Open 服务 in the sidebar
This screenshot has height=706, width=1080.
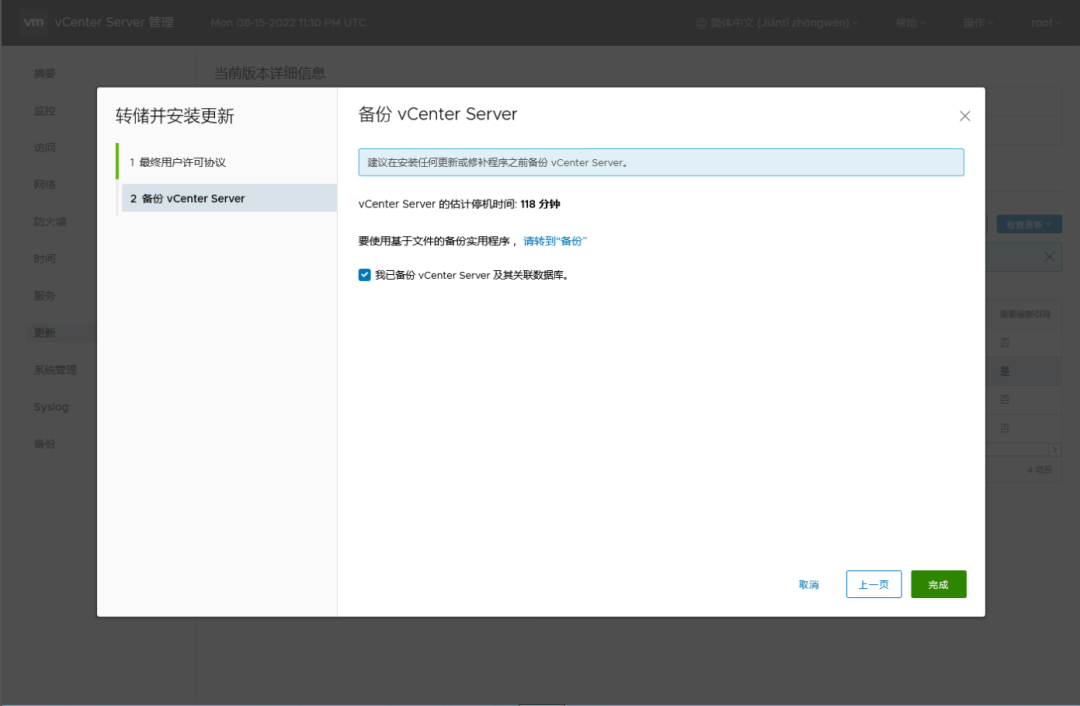point(45,295)
